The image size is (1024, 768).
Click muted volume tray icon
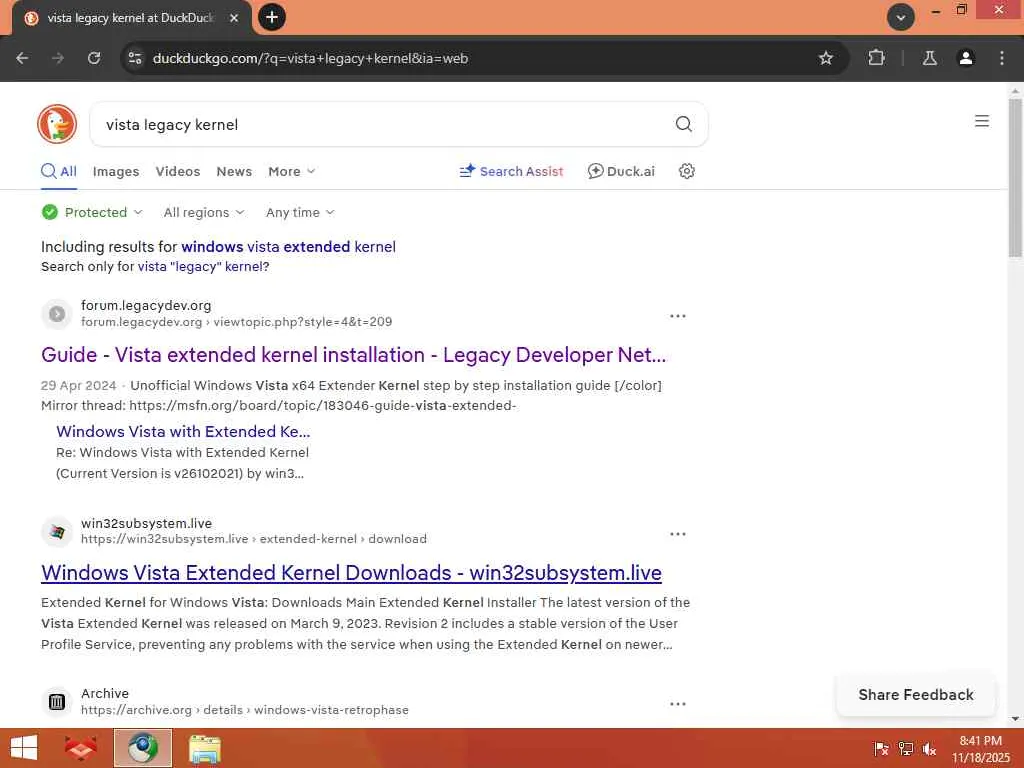pos(929,749)
